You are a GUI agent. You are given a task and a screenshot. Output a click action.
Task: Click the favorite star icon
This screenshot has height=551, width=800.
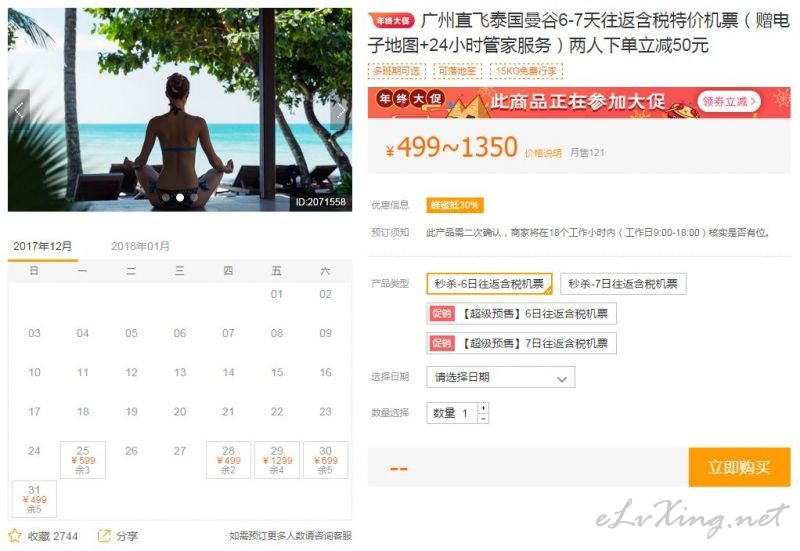coord(15,535)
